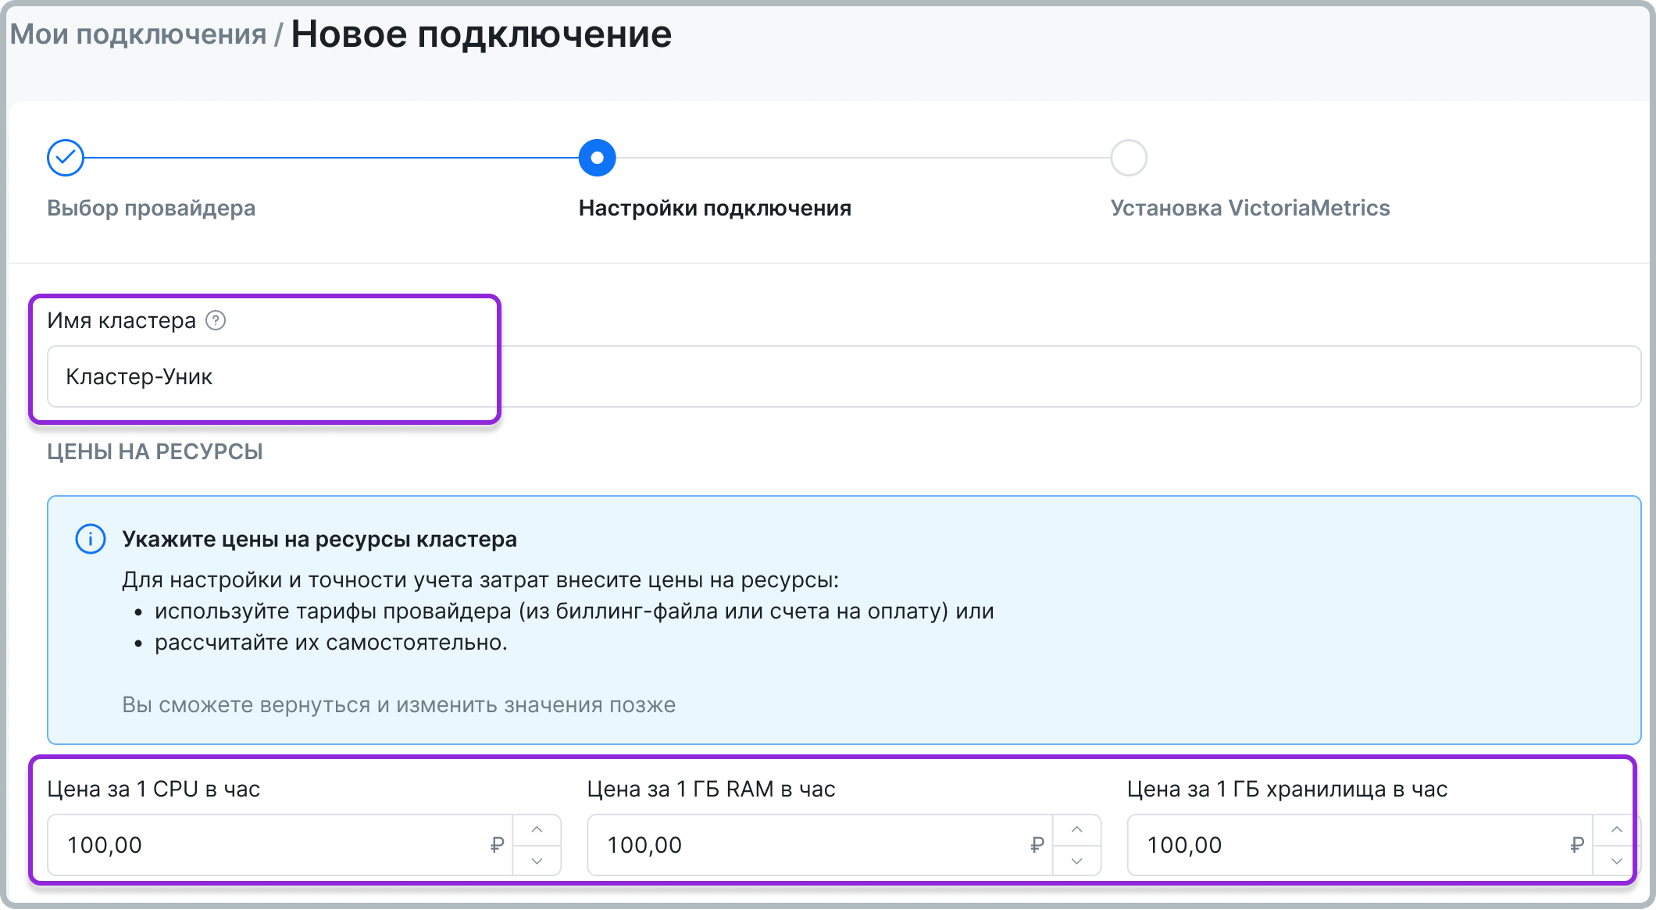Click the info icon in the blue notice
The height and width of the screenshot is (910, 1656).
[x=91, y=539]
